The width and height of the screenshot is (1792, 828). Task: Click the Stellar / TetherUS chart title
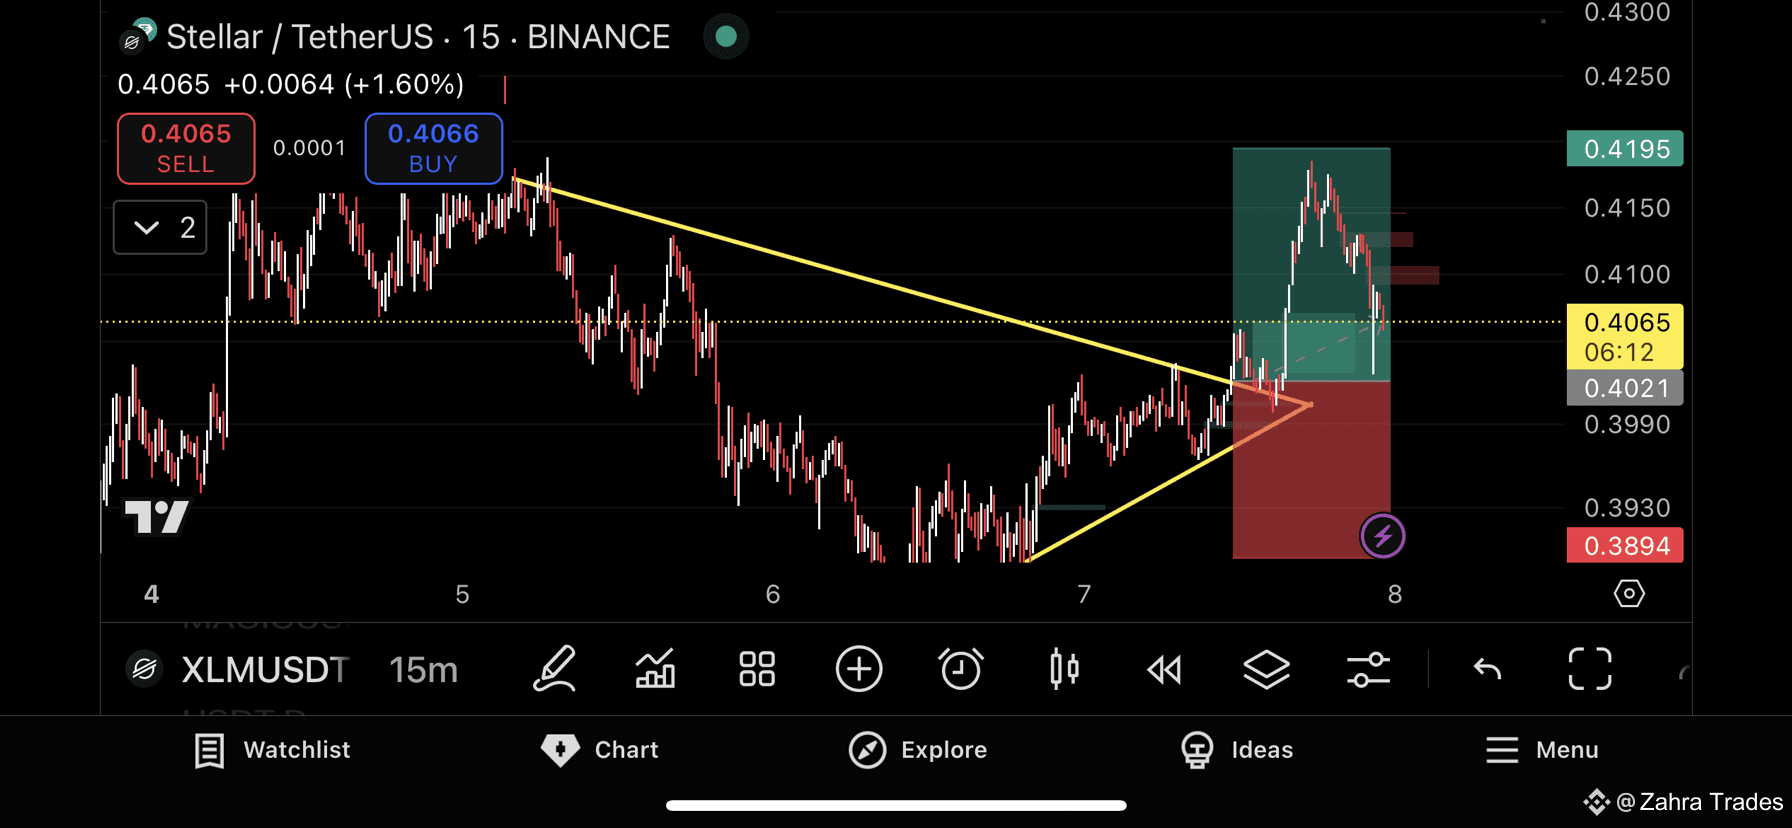(x=418, y=37)
